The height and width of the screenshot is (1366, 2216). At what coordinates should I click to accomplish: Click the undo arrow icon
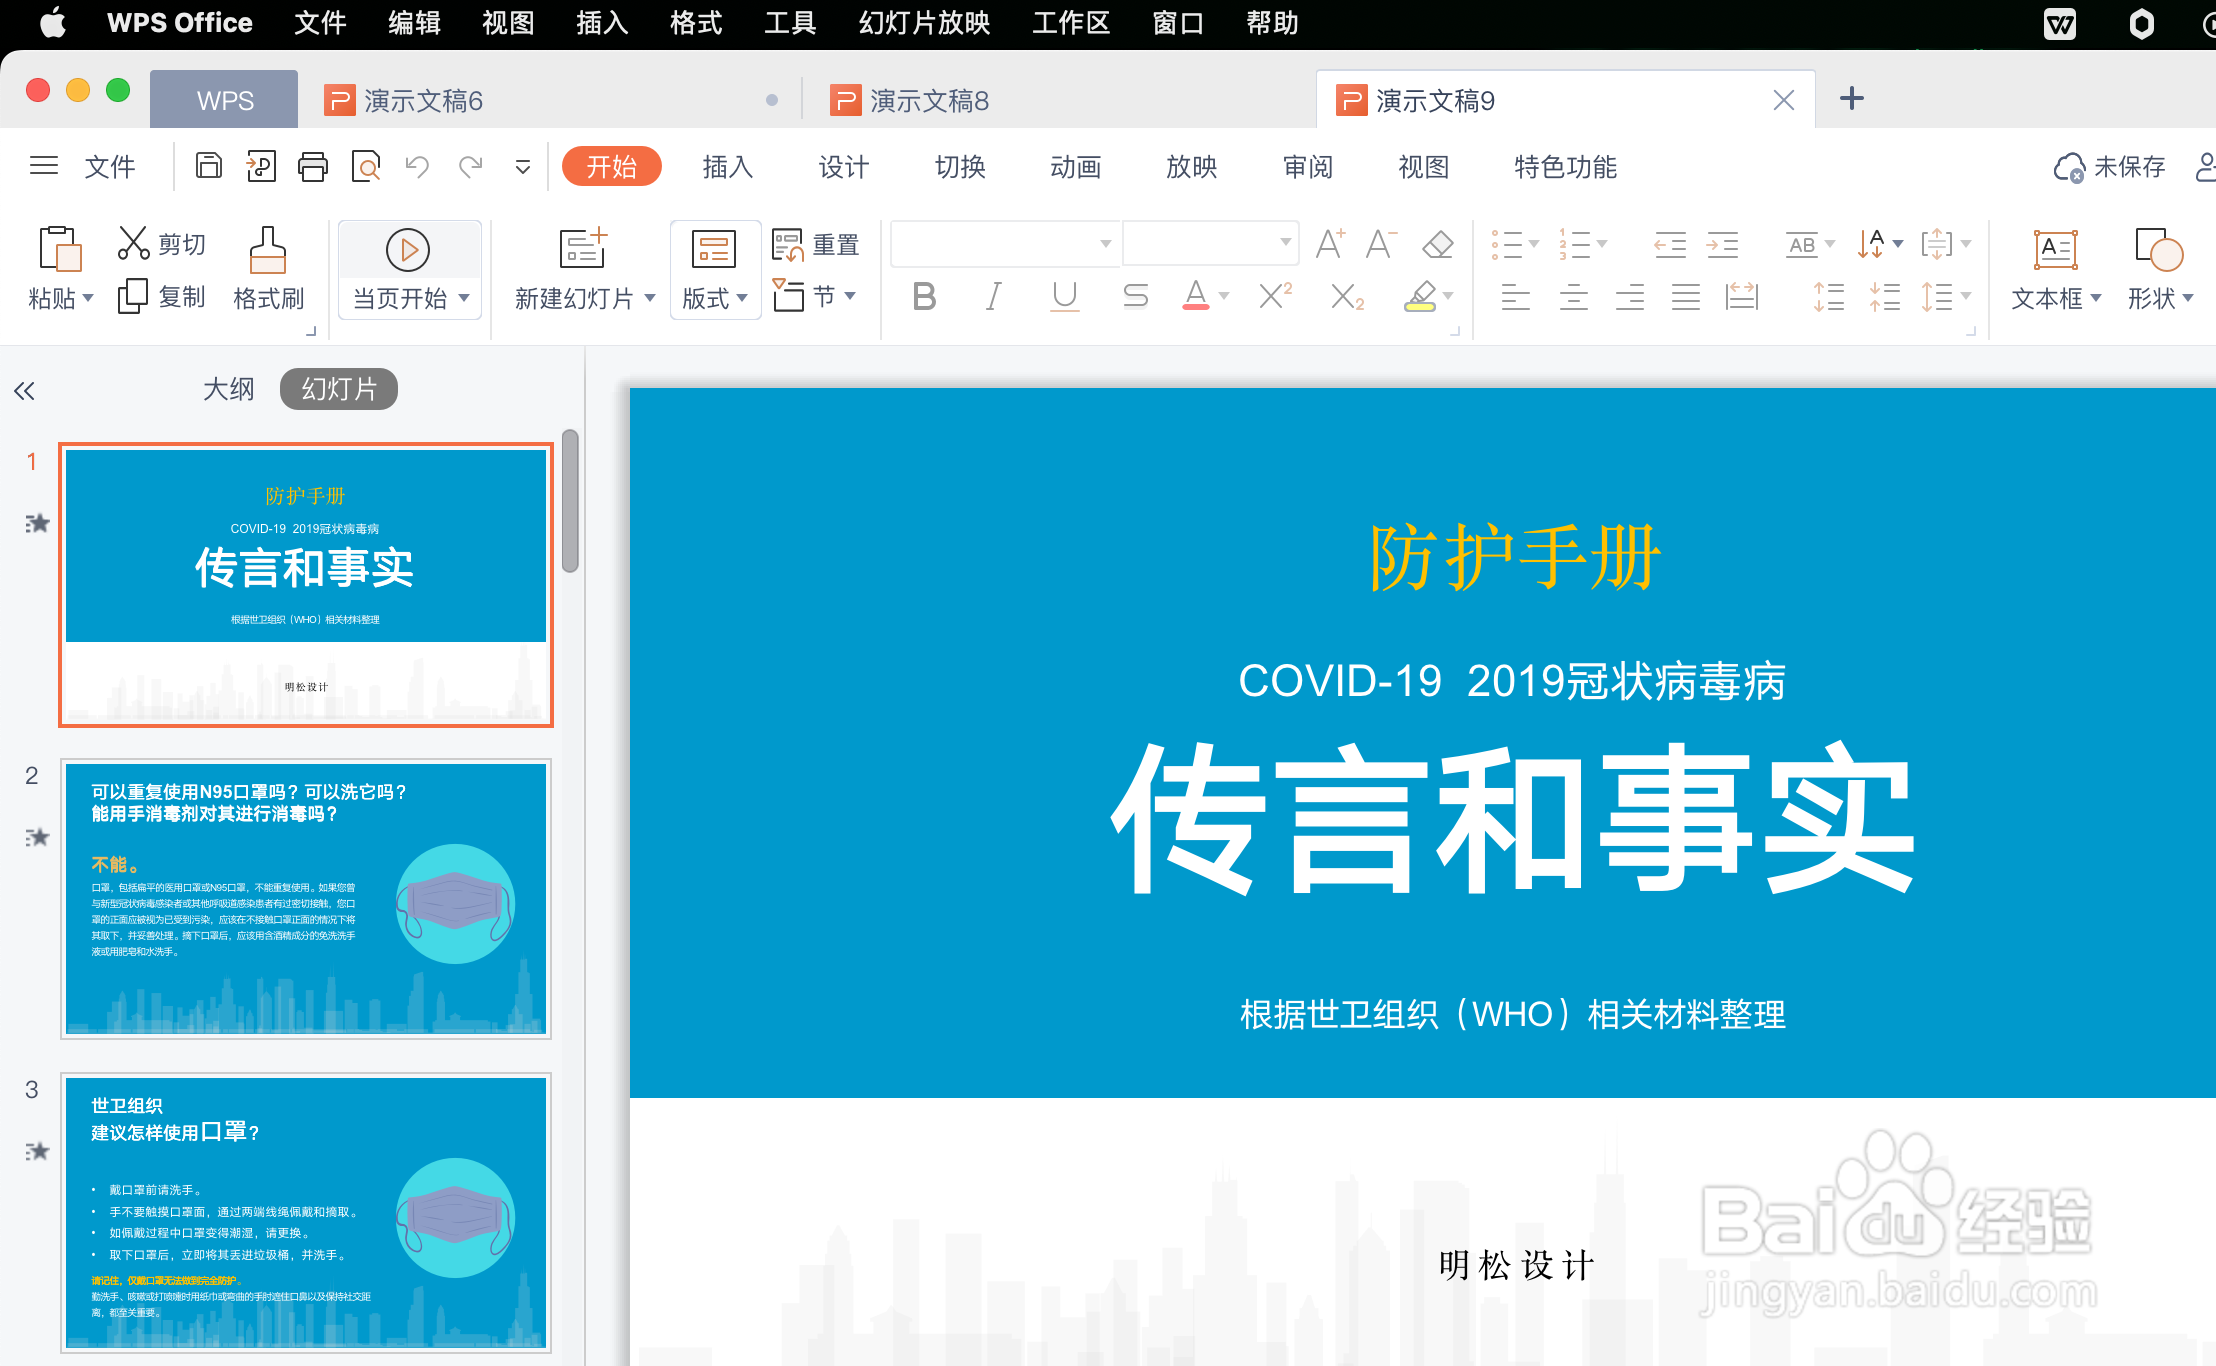point(417,166)
